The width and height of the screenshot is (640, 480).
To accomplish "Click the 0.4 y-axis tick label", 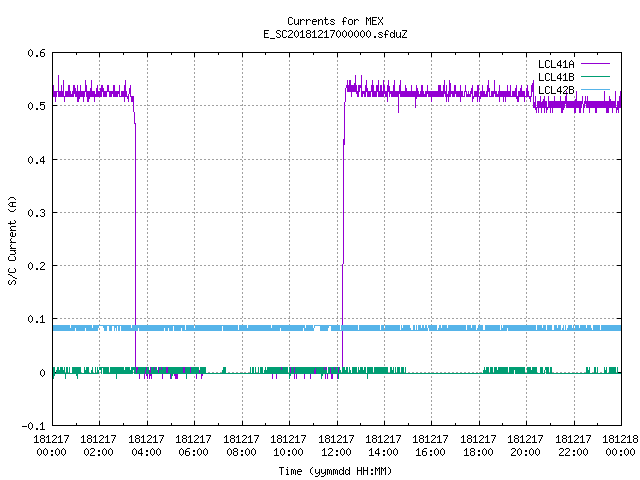I will point(36,160).
